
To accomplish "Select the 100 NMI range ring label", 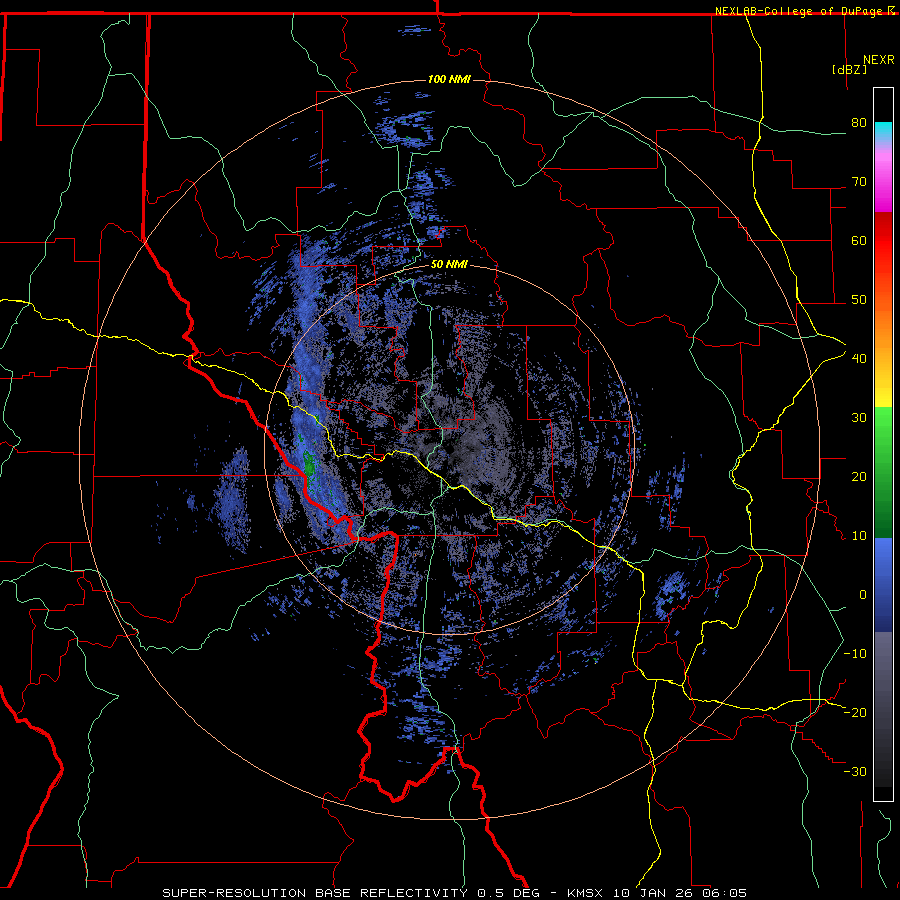I will tap(449, 79).
